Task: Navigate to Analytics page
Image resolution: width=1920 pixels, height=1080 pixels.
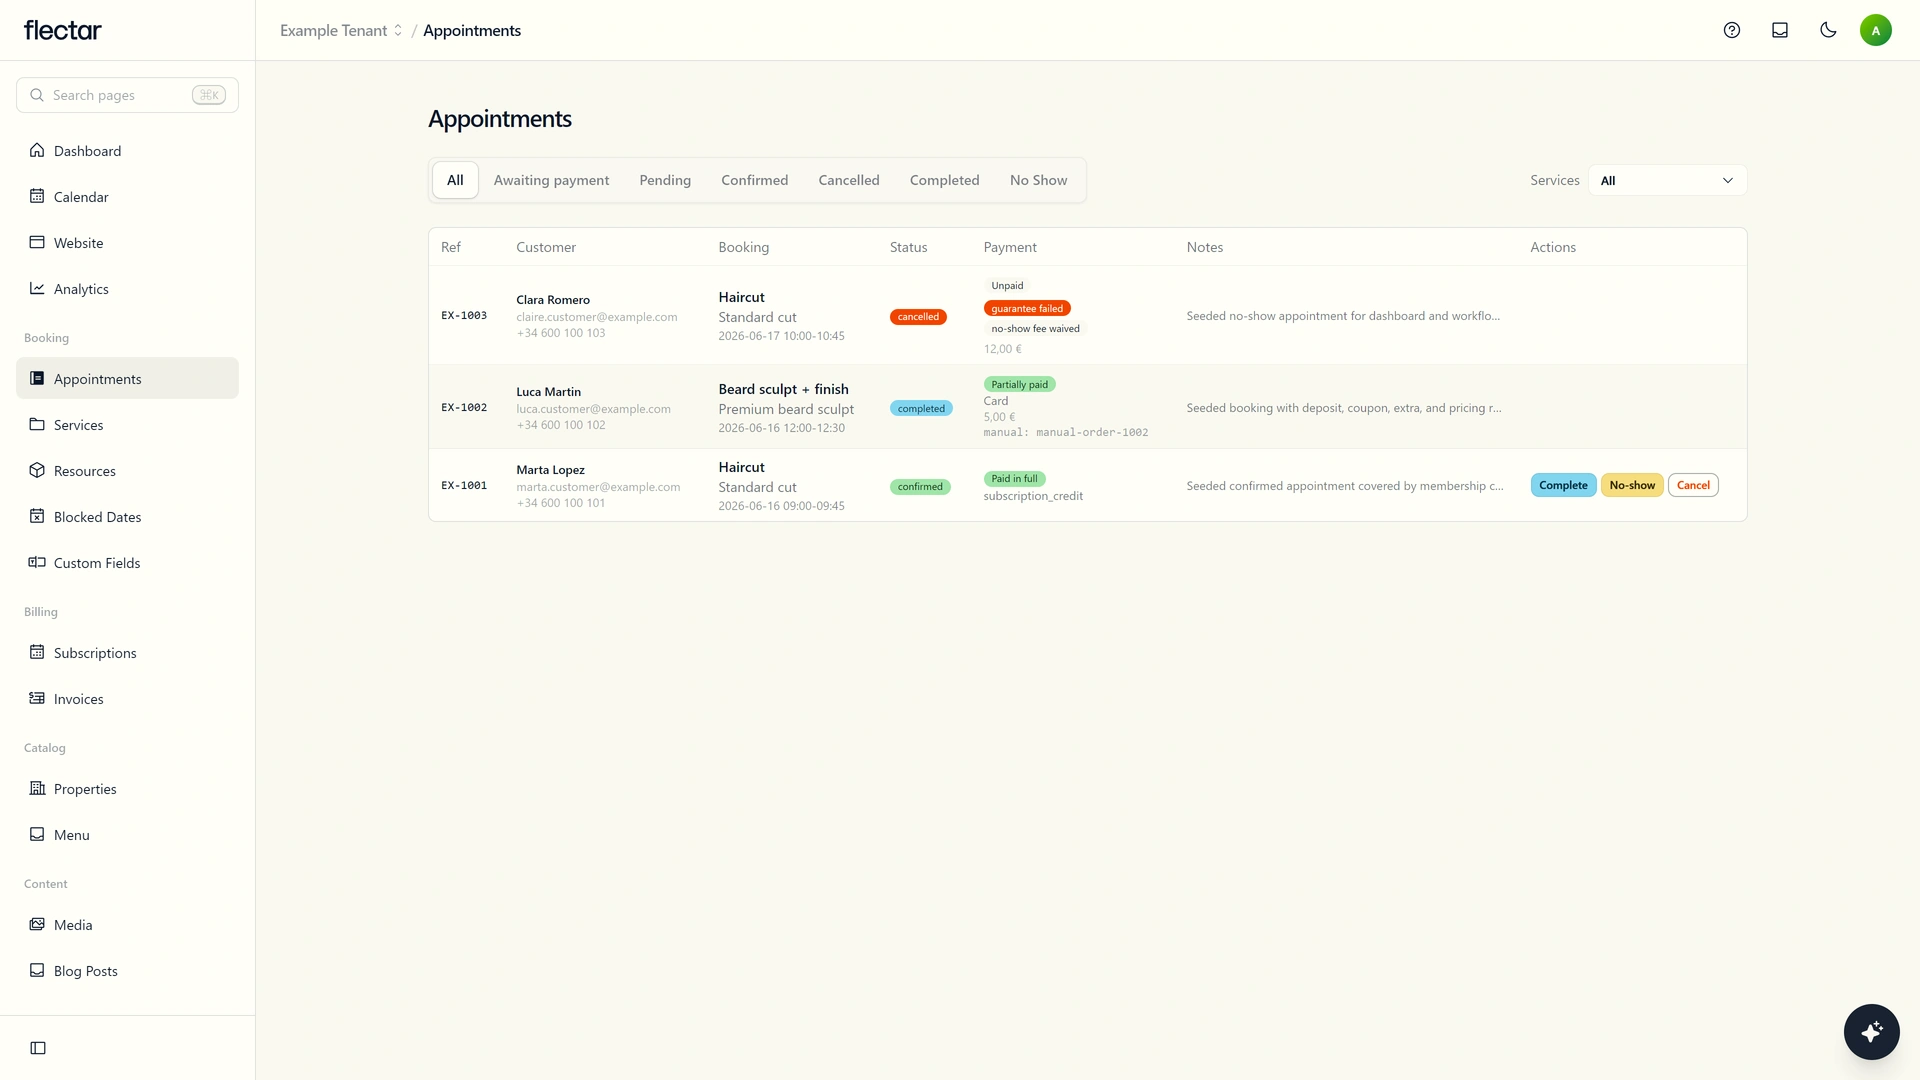Action: point(127,289)
